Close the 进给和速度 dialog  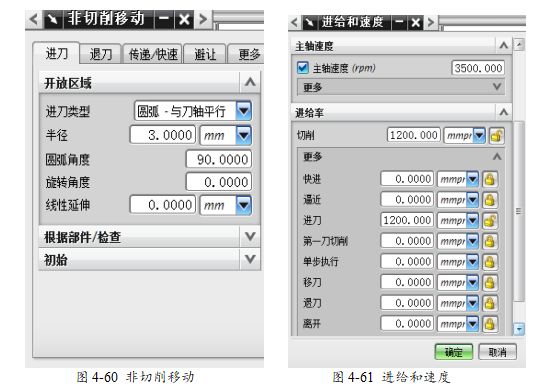click(x=415, y=23)
